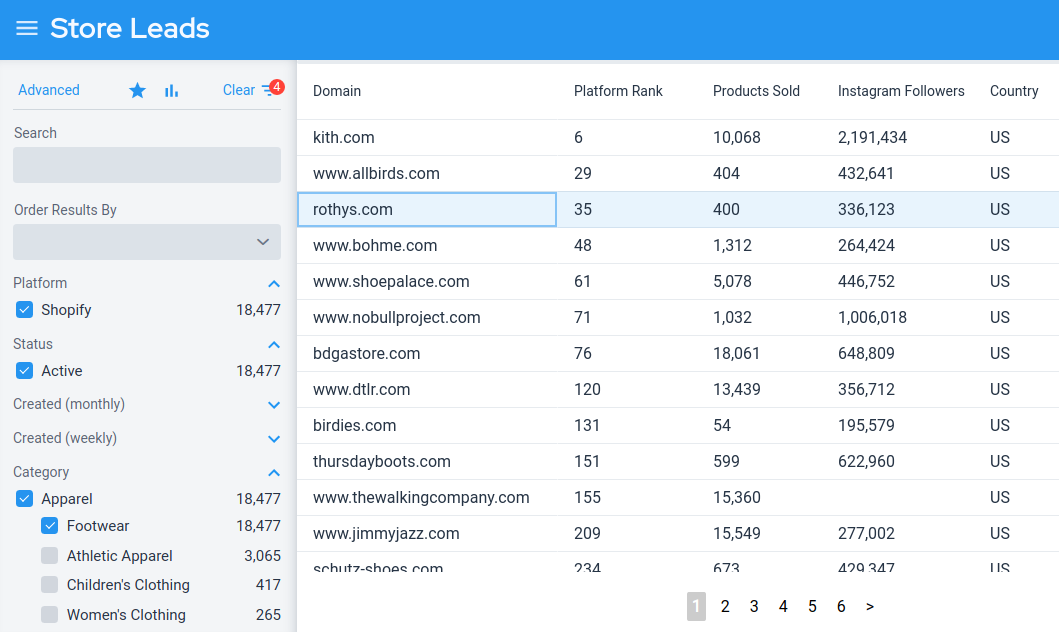Focus the Search input field
1059x632 pixels.
pyautogui.click(x=147, y=165)
